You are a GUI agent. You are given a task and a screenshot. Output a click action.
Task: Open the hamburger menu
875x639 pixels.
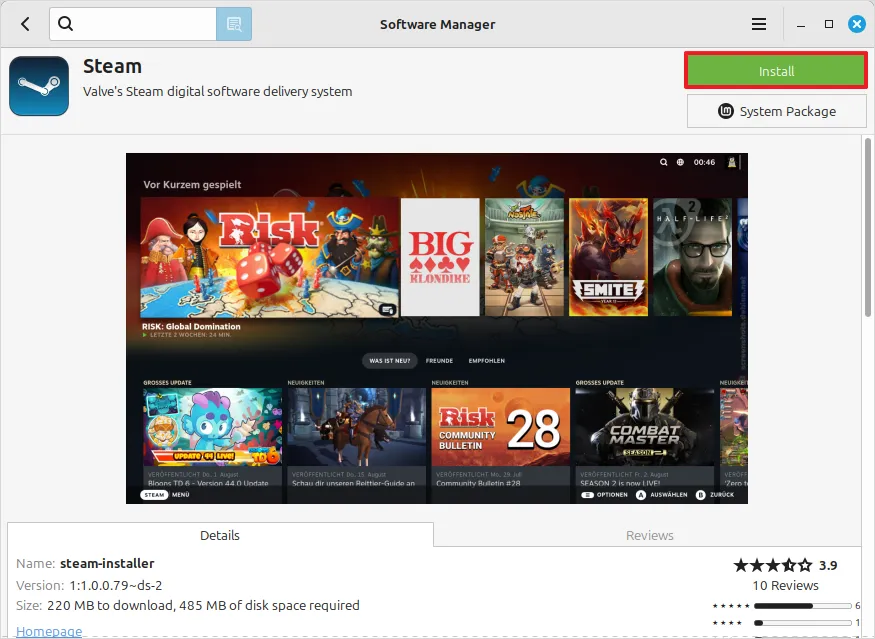point(759,23)
